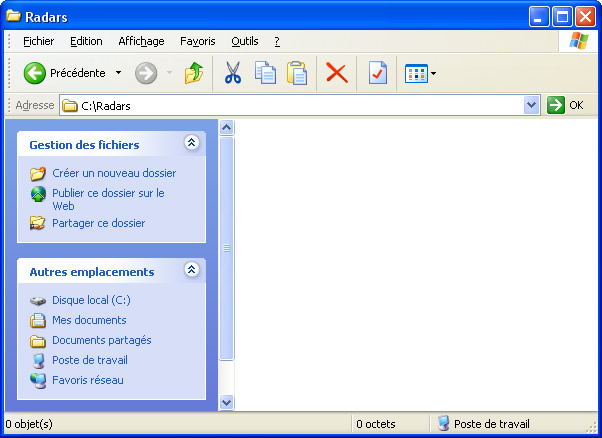Screen dimensions: 602x438
Task: Click the shared folder icon beside Partager
Action: pos(38,223)
